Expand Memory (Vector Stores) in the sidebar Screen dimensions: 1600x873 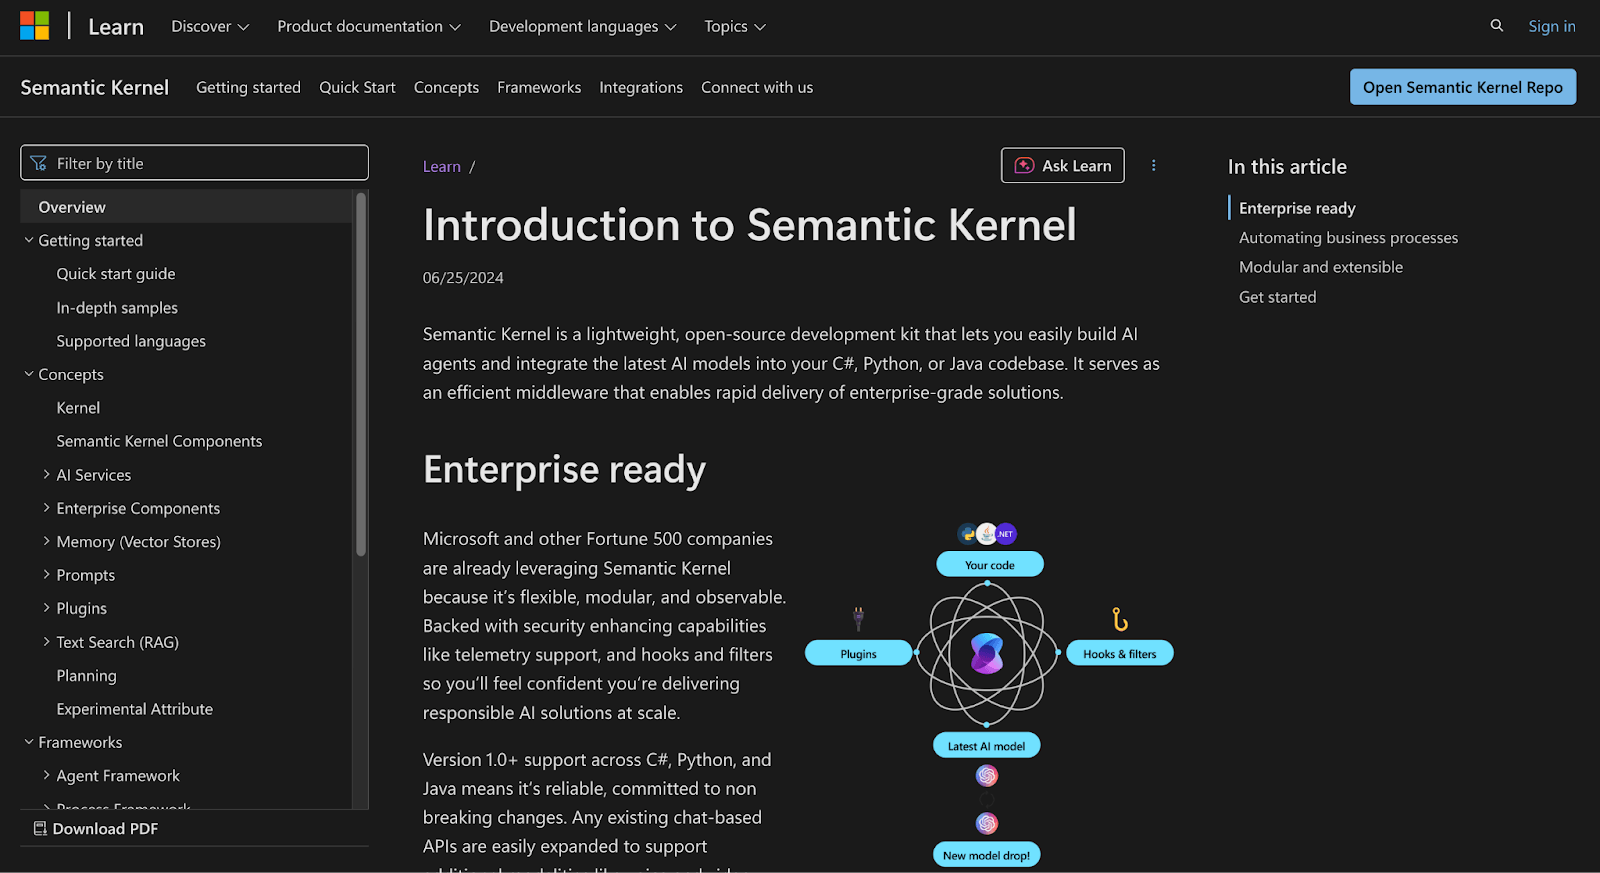click(x=46, y=542)
